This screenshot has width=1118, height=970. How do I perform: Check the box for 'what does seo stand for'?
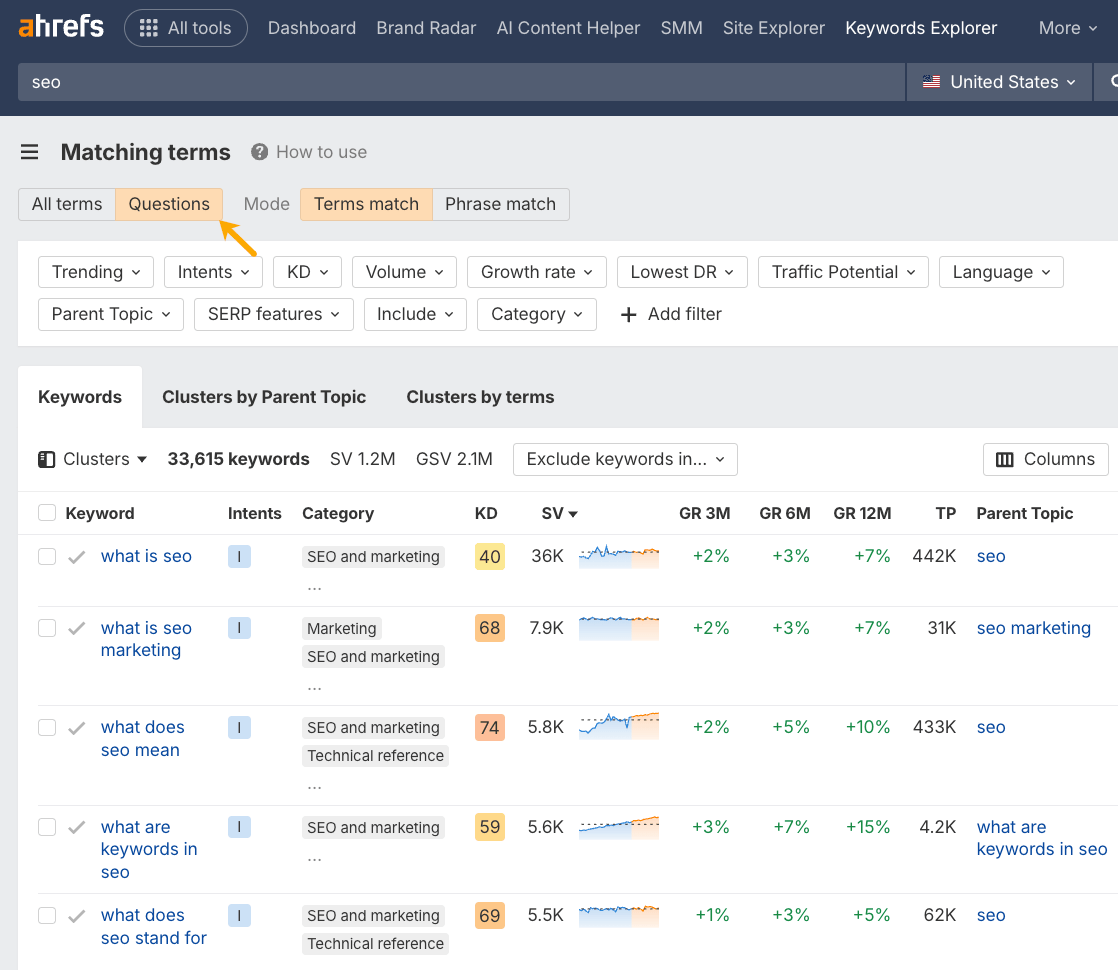(47, 915)
